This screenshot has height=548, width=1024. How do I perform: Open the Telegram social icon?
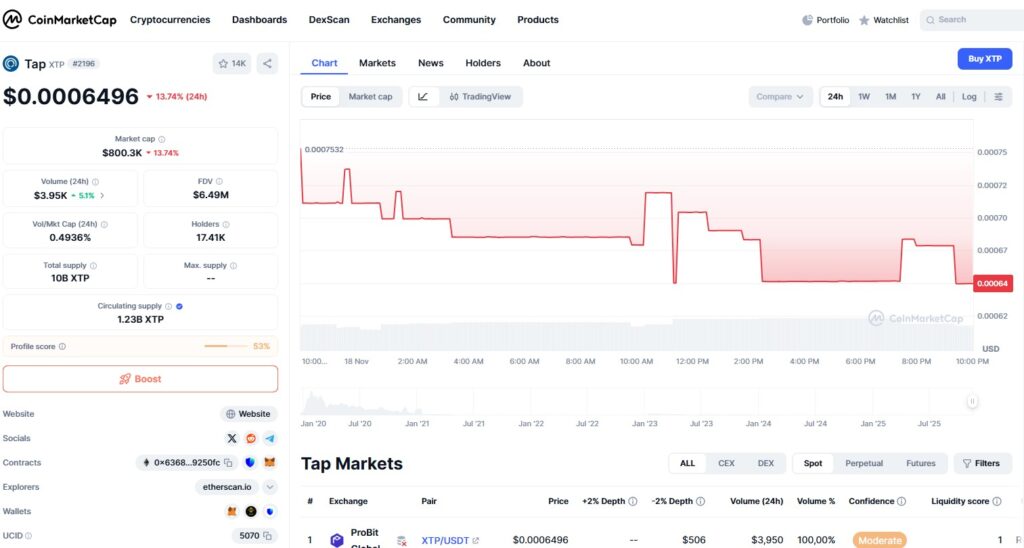tap(270, 438)
